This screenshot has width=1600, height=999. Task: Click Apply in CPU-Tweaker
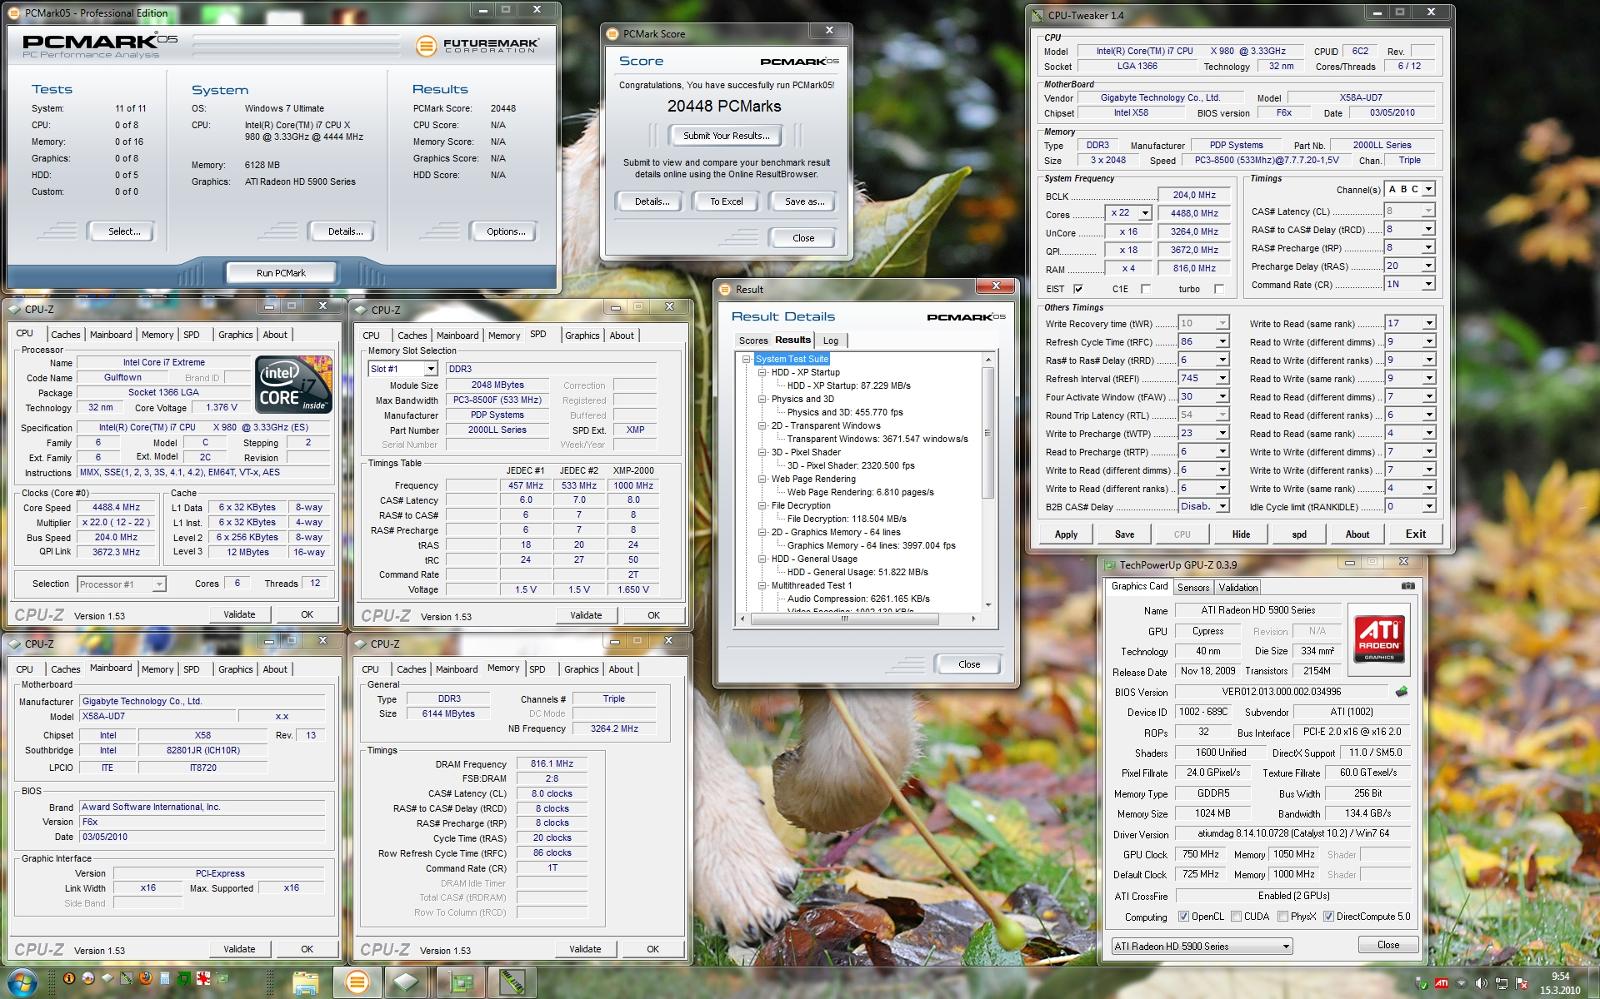(1066, 534)
